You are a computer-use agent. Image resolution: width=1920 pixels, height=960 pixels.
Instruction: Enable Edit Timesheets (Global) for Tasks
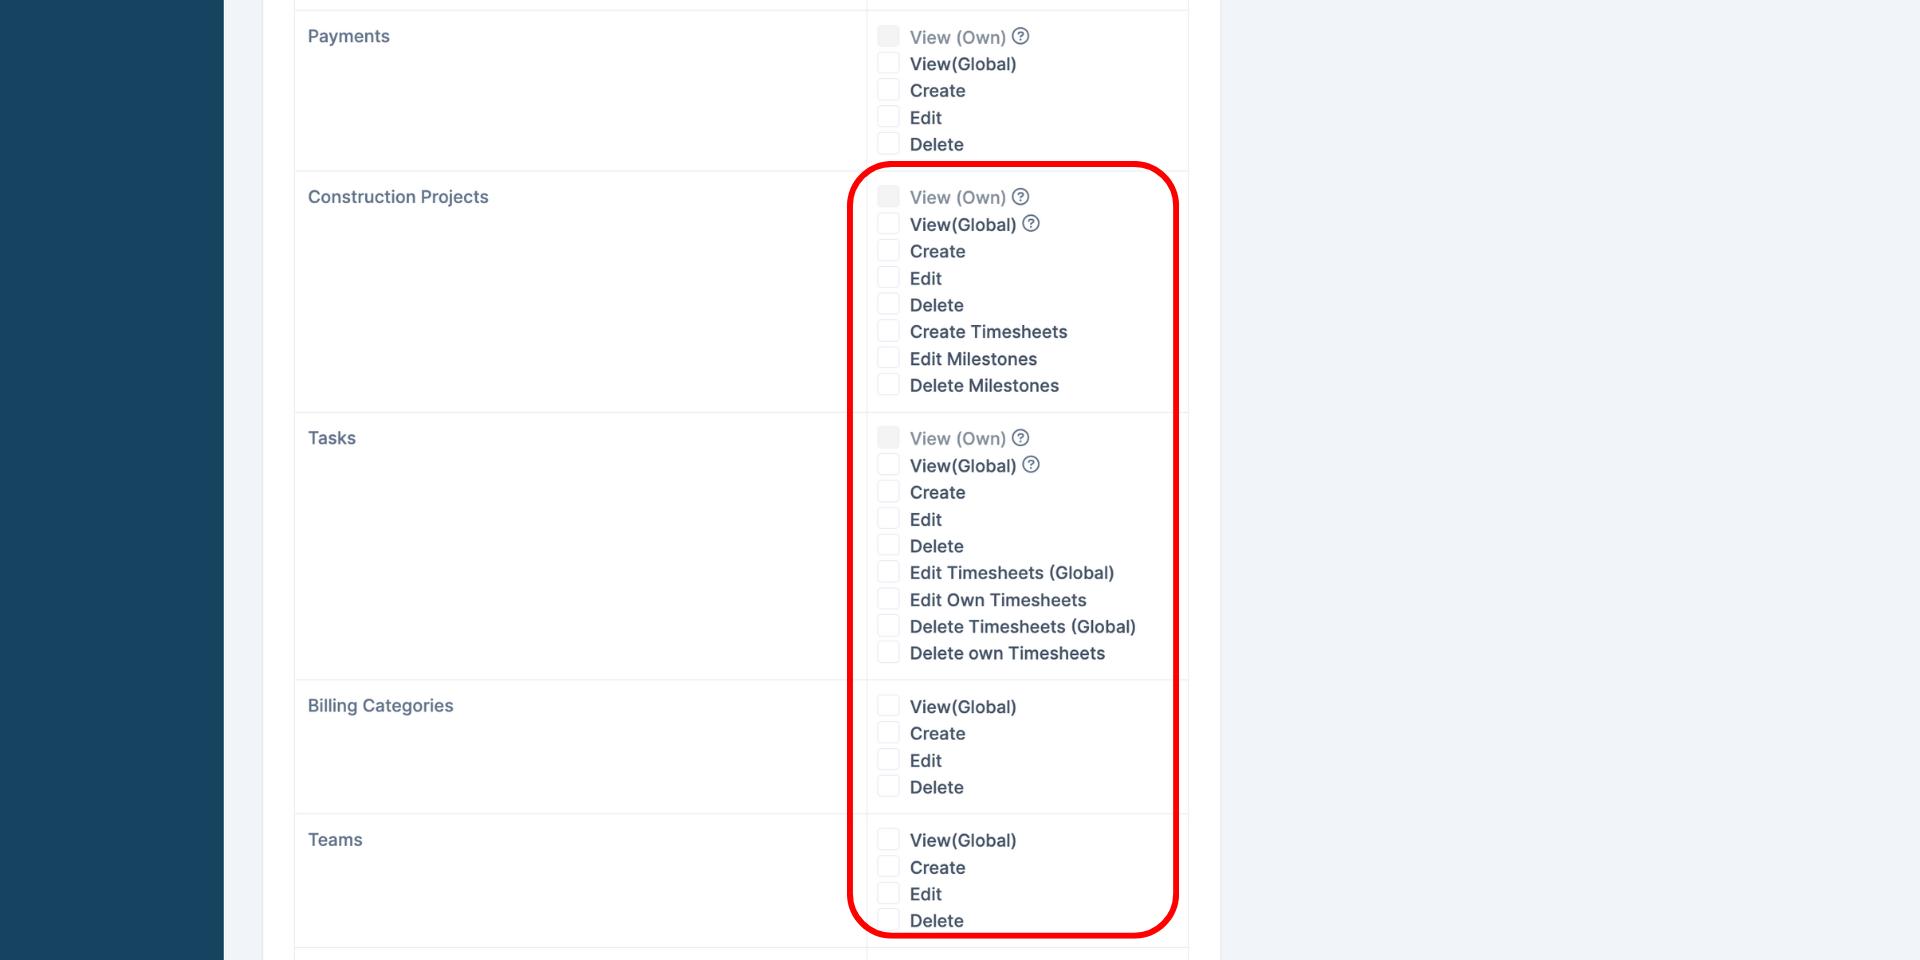pyautogui.click(x=888, y=572)
